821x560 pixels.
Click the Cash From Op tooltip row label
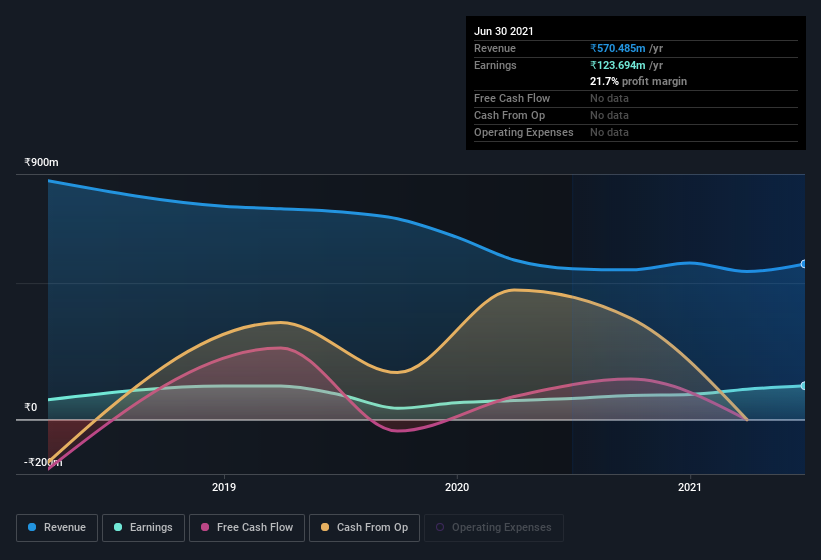click(509, 115)
